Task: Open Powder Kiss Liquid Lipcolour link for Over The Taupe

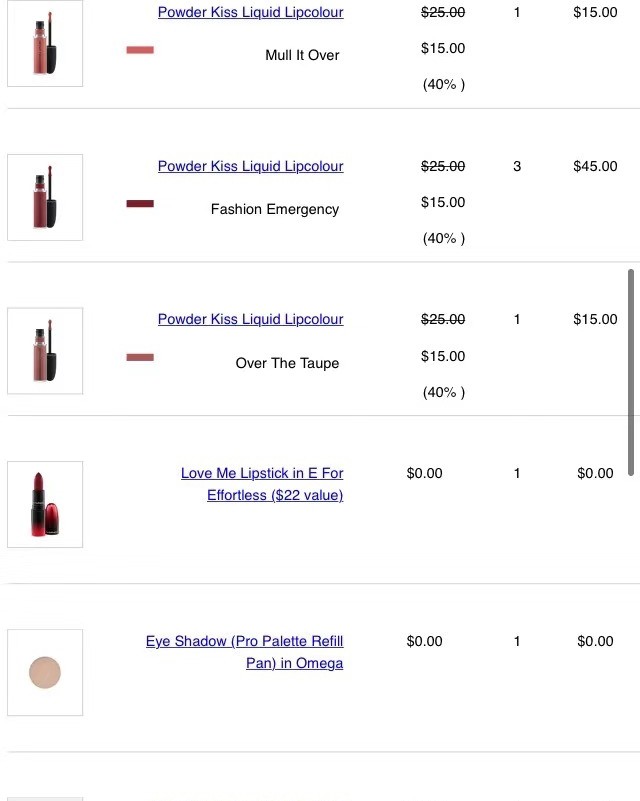Action: pyautogui.click(x=250, y=319)
